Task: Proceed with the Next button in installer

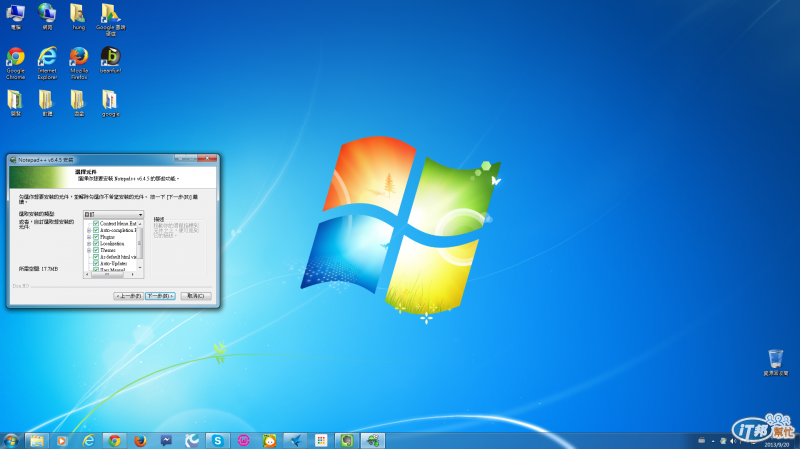Action: point(160,296)
